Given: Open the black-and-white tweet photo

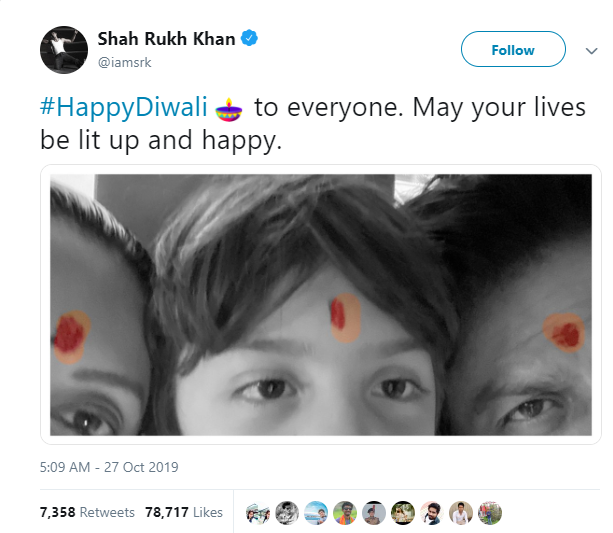Looking at the screenshot, I should pos(321,305).
